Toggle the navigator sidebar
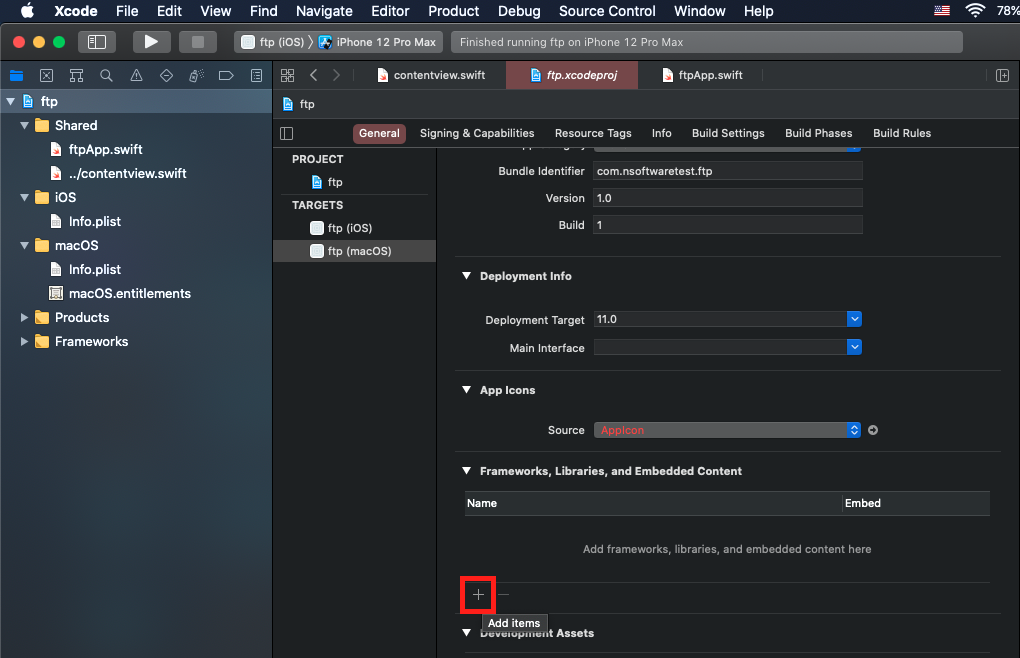This screenshot has height=658, width=1020. tap(97, 42)
